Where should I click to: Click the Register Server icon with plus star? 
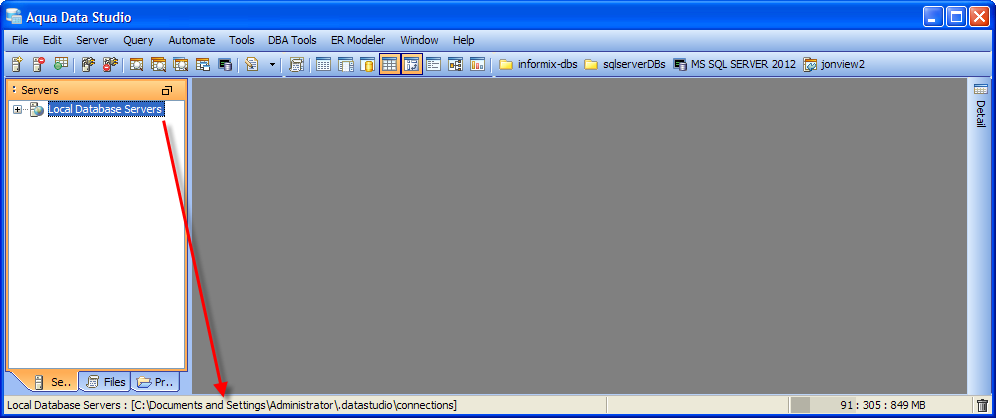17,64
